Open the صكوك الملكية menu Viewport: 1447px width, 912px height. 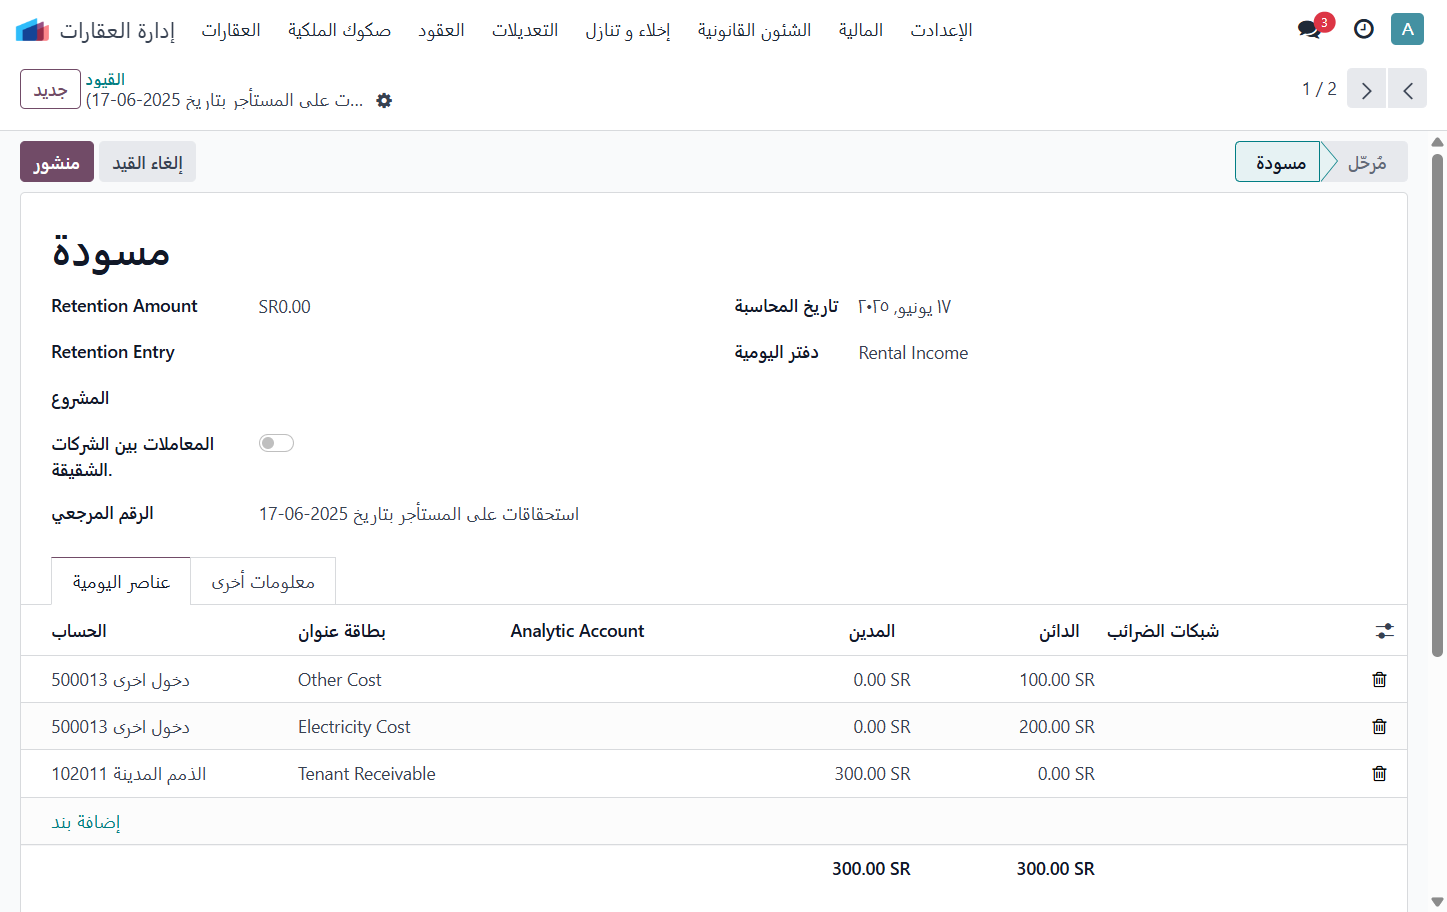pyautogui.click(x=339, y=30)
